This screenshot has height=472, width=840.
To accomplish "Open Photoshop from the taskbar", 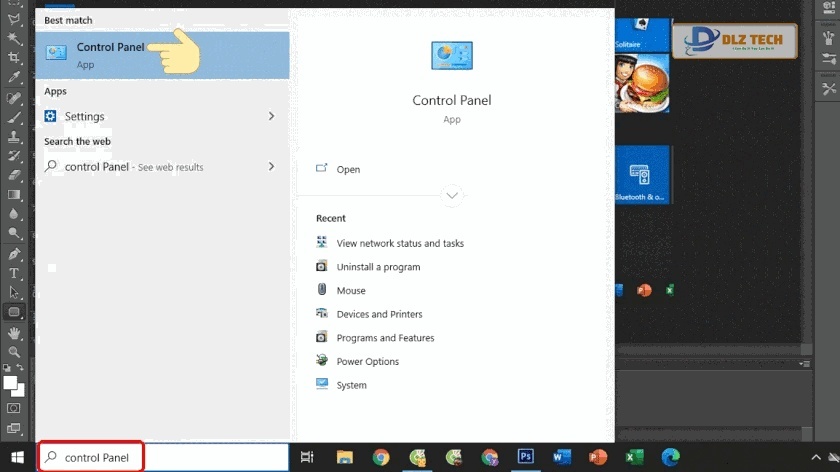I will tap(526, 457).
